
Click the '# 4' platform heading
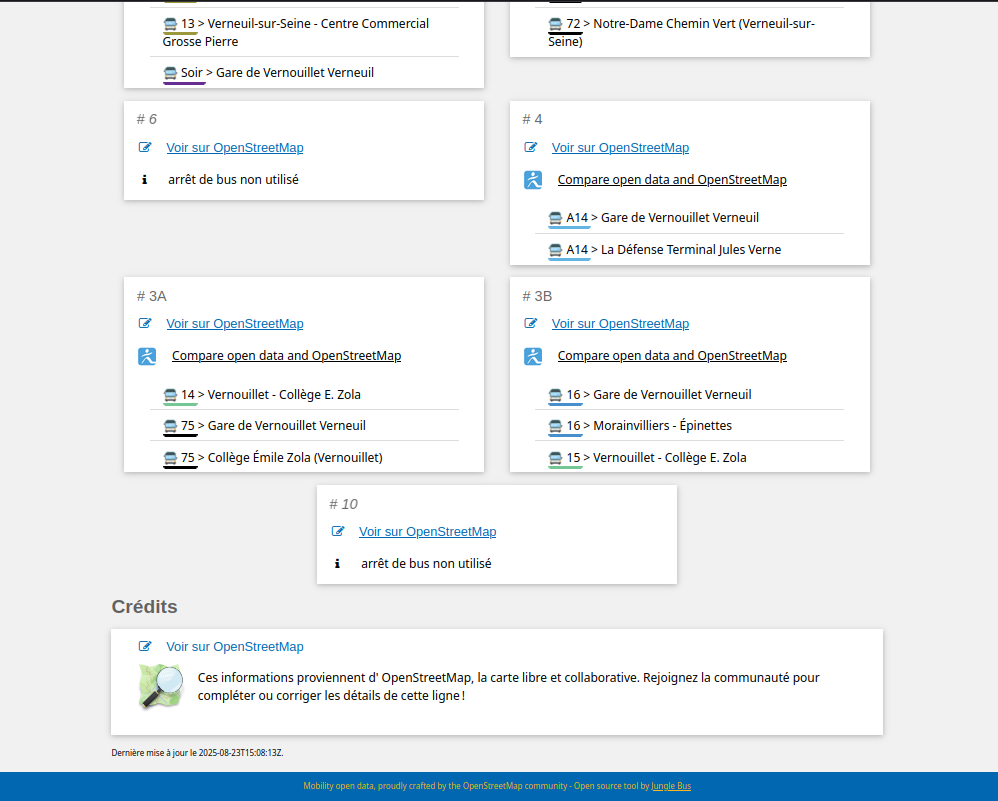(x=532, y=119)
